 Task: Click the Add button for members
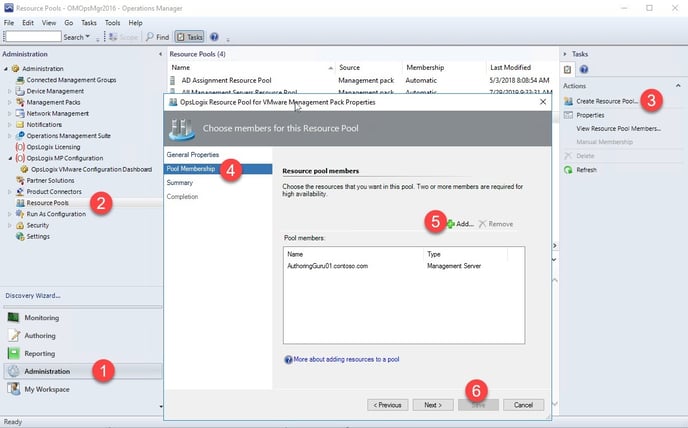[x=460, y=224]
